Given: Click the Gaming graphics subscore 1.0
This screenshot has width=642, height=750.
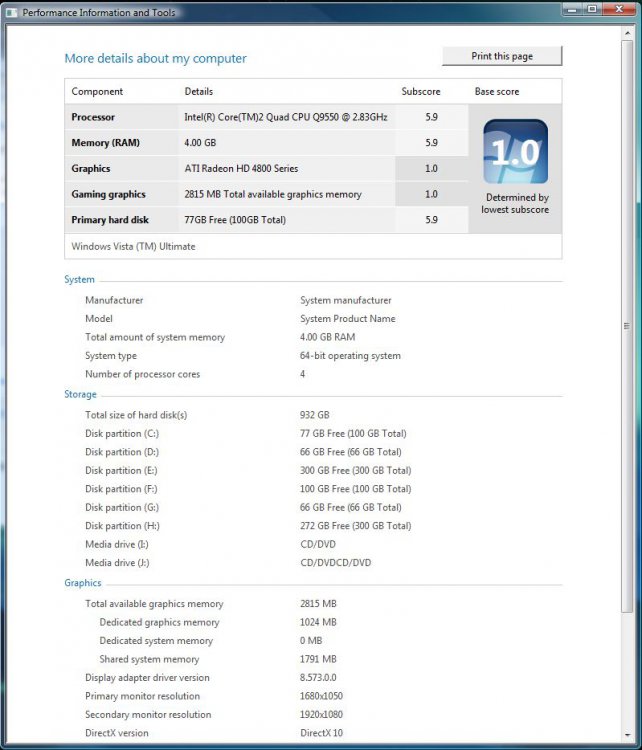Looking at the screenshot, I should tap(432, 194).
